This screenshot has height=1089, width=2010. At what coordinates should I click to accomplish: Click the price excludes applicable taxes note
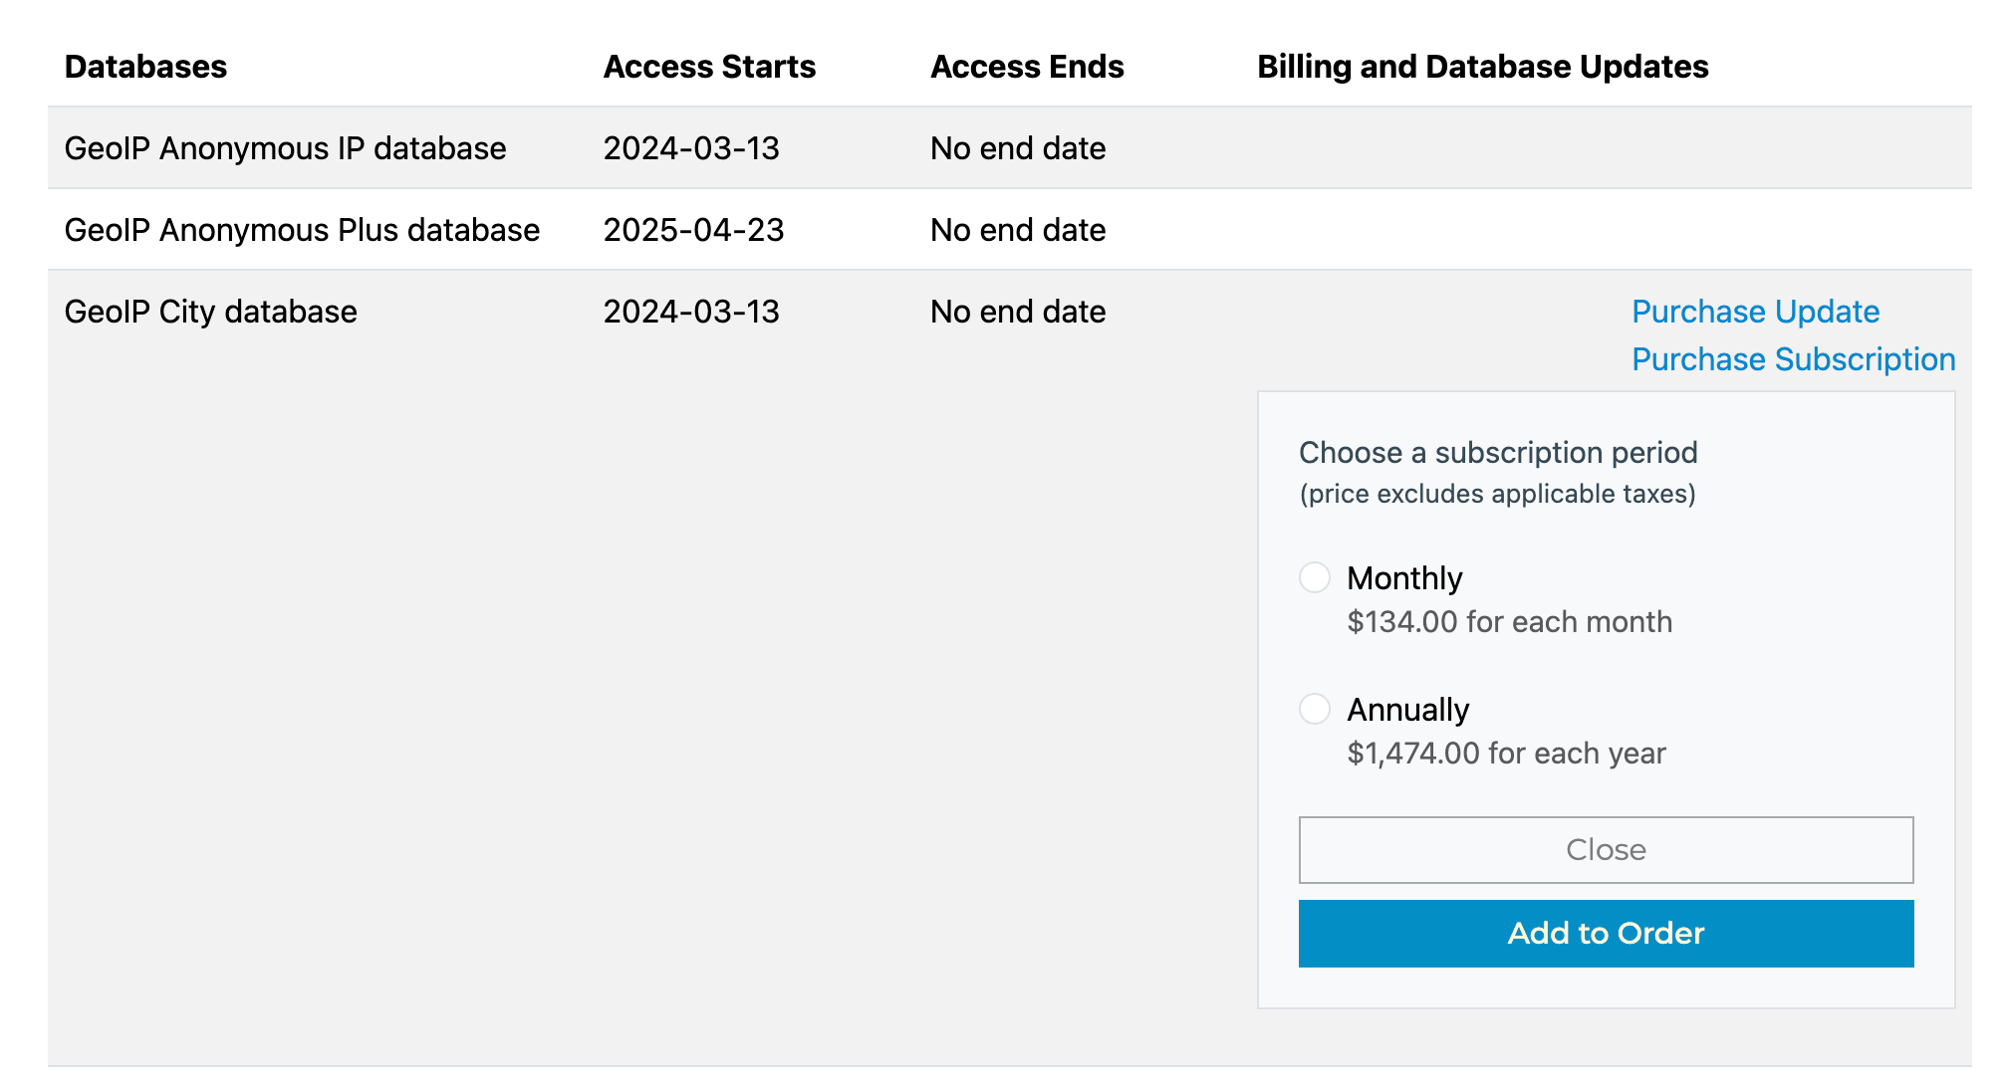(x=1497, y=494)
